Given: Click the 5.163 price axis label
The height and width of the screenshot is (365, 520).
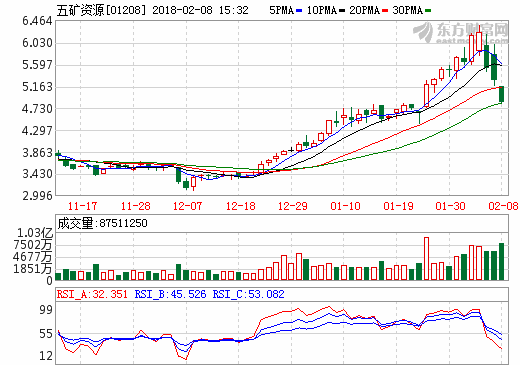Looking at the screenshot, I should [x=37, y=87].
